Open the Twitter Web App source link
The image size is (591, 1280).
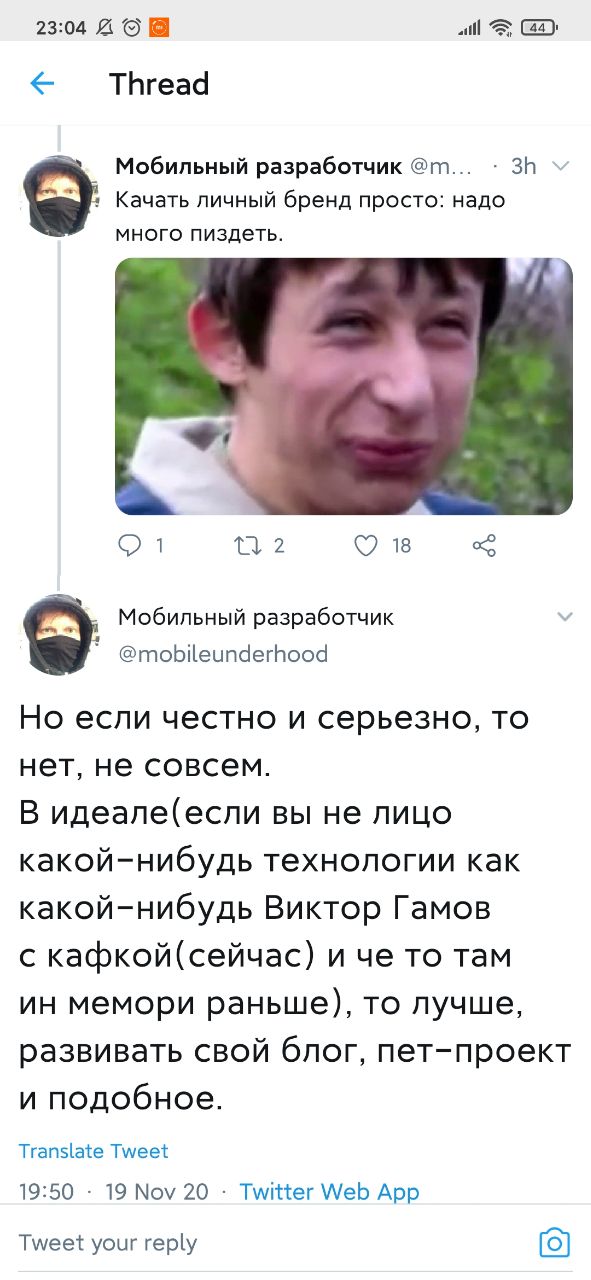click(330, 1191)
